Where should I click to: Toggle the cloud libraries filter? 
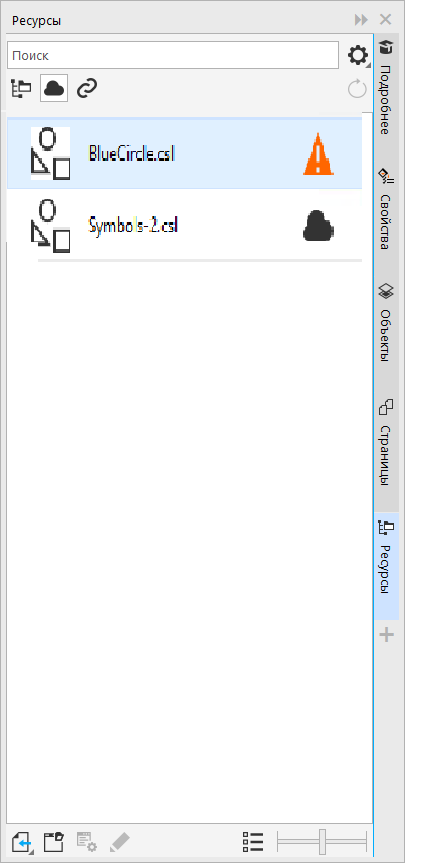coord(54,88)
